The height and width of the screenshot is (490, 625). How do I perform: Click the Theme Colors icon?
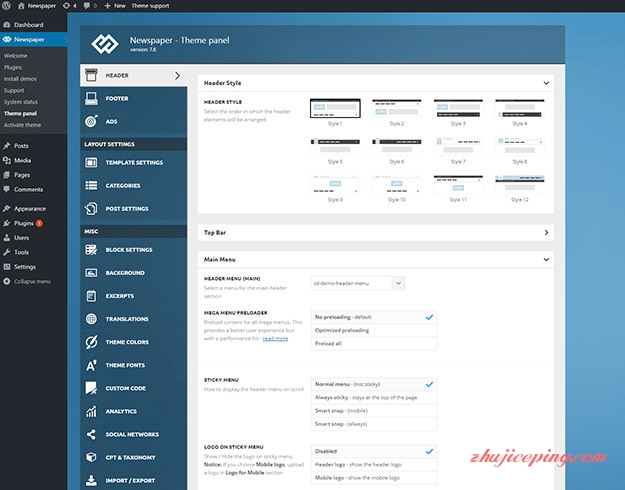pos(91,342)
